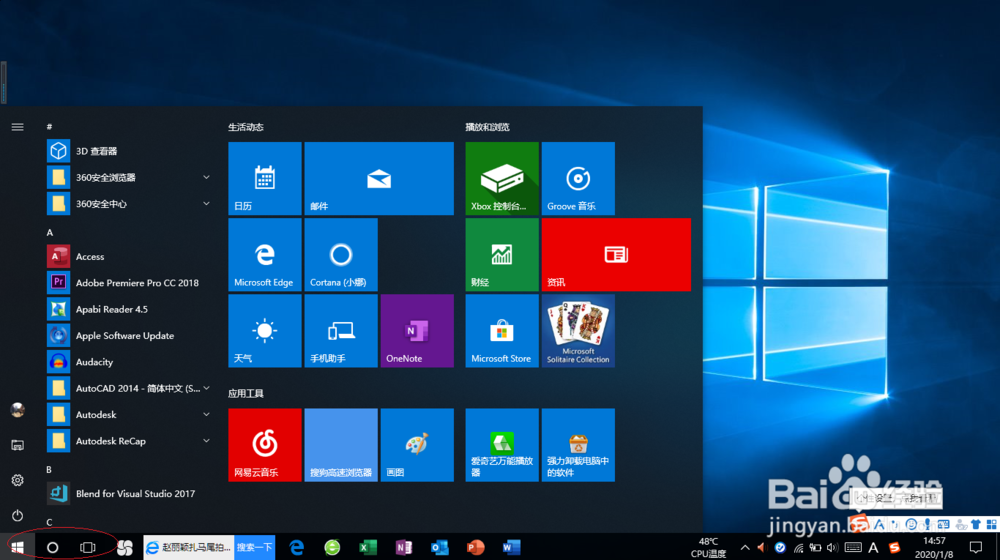This screenshot has height=560, width=1000.
Task: Open Blend for Visual Studio 2017
Action: pyautogui.click(x=129, y=494)
